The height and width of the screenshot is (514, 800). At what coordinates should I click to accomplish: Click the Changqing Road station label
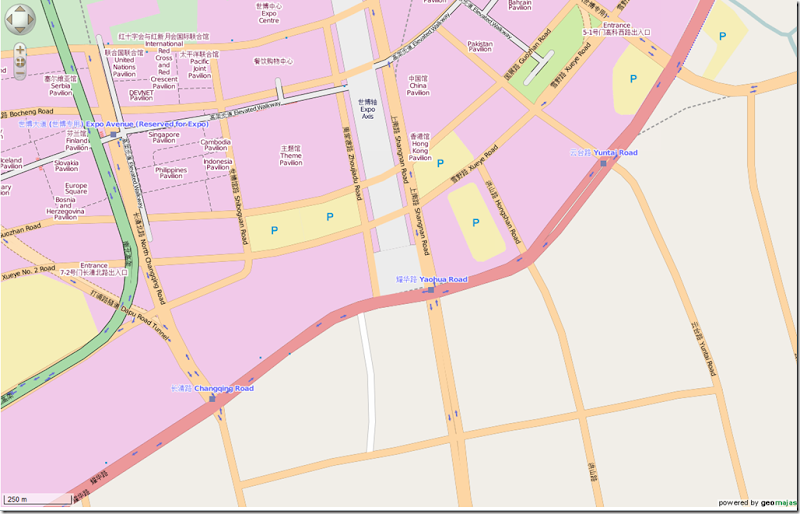(212, 388)
